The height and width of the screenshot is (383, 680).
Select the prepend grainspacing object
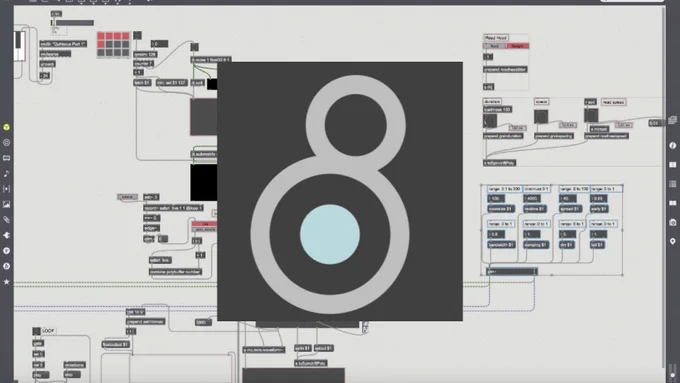pos(554,136)
